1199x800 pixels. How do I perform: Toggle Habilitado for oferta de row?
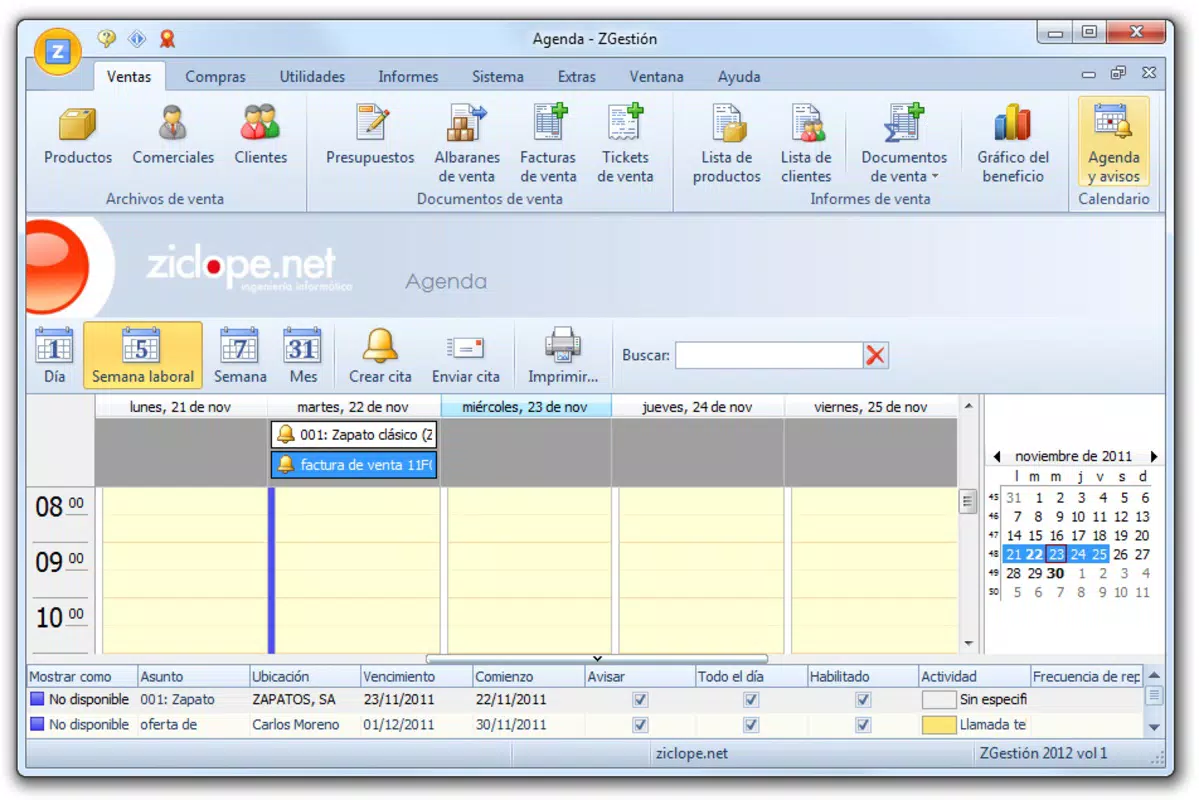(x=863, y=724)
